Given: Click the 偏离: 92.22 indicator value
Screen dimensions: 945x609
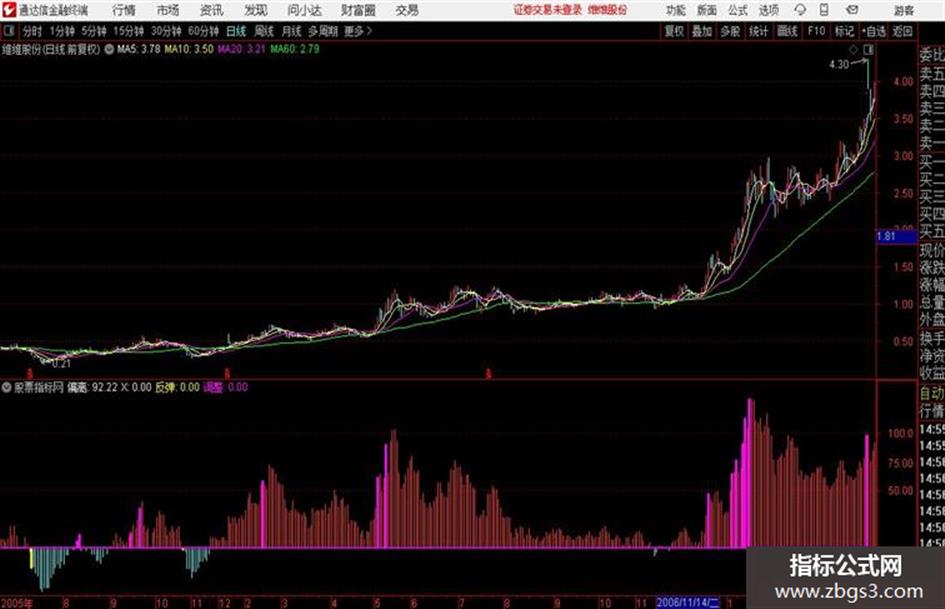Looking at the screenshot, I should [x=92, y=387].
